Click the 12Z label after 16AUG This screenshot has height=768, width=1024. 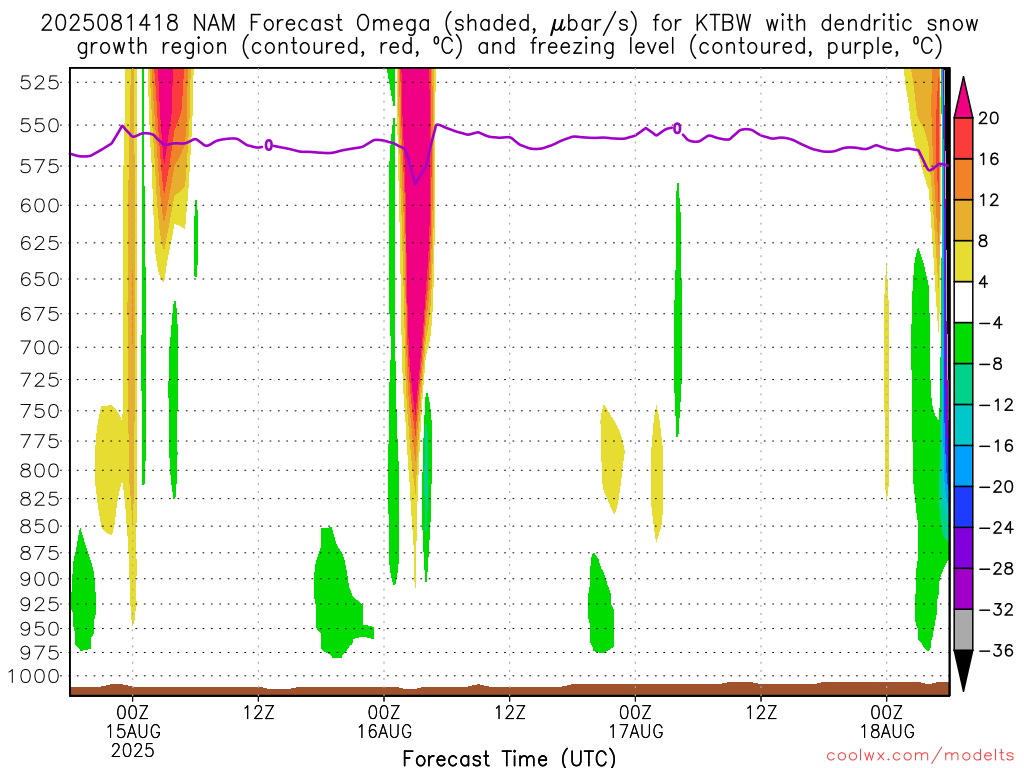point(510,712)
